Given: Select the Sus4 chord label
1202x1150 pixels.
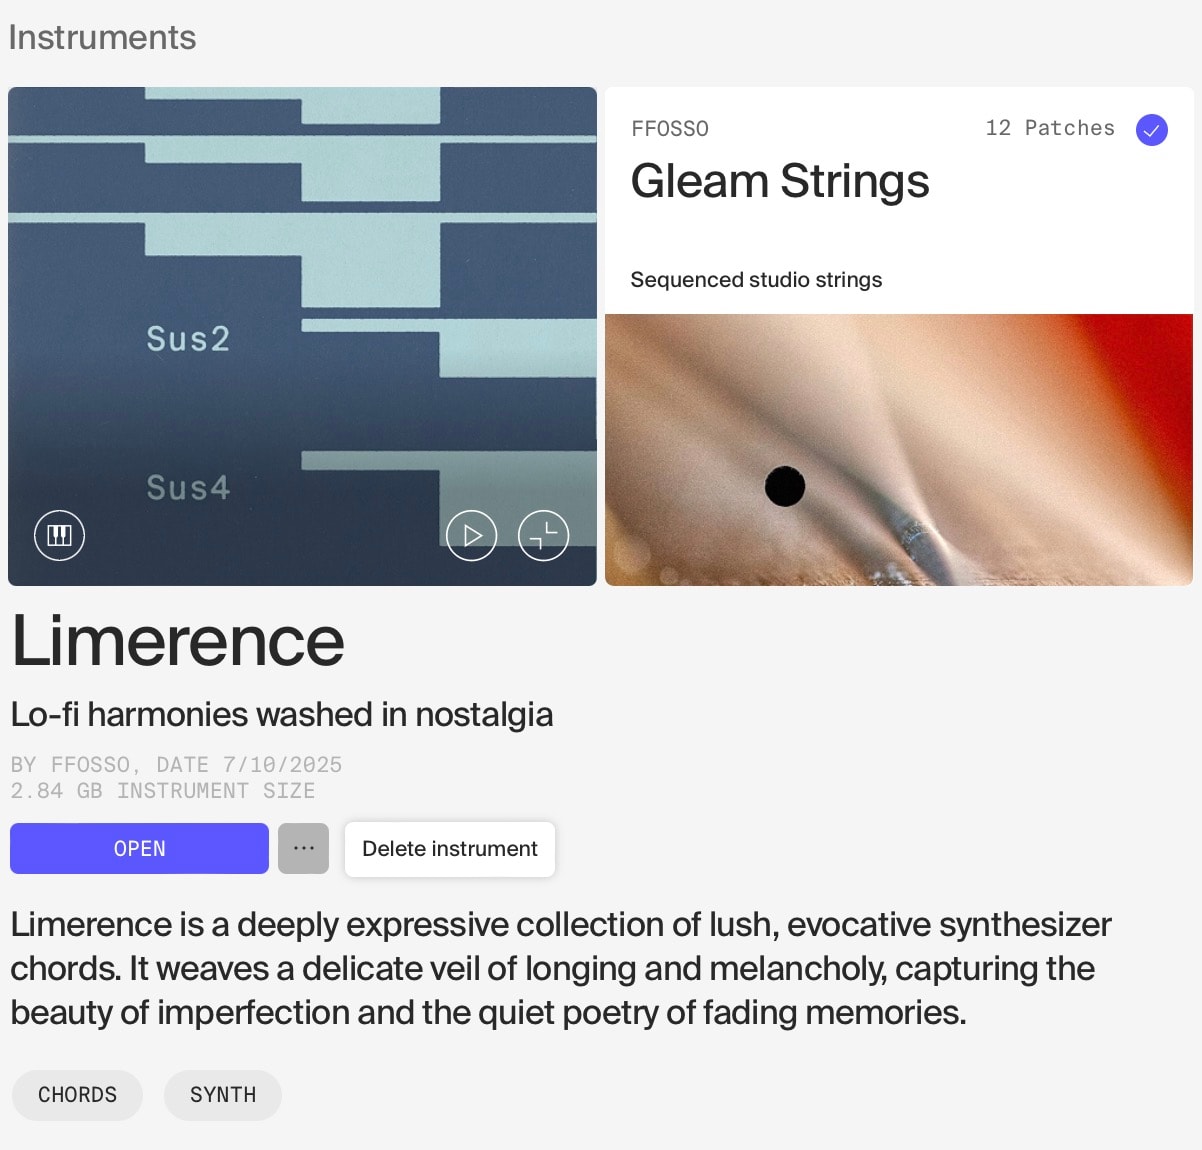Looking at the screenshot, I should click(188, 488).
